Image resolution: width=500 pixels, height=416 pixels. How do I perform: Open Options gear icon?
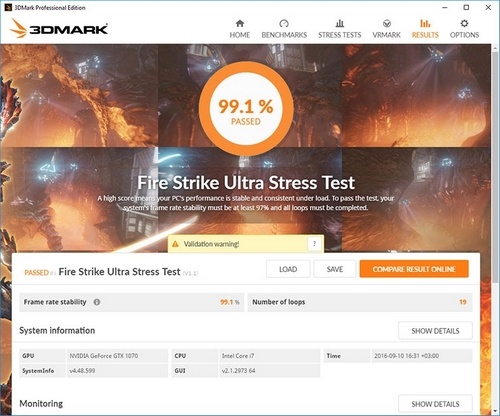[x=464, y=23]
